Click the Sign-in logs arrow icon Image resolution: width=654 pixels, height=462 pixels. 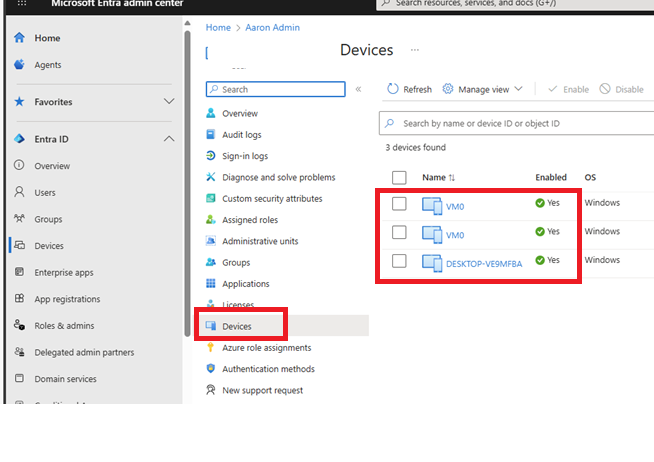pyautogui.click(x=211, y=156)
